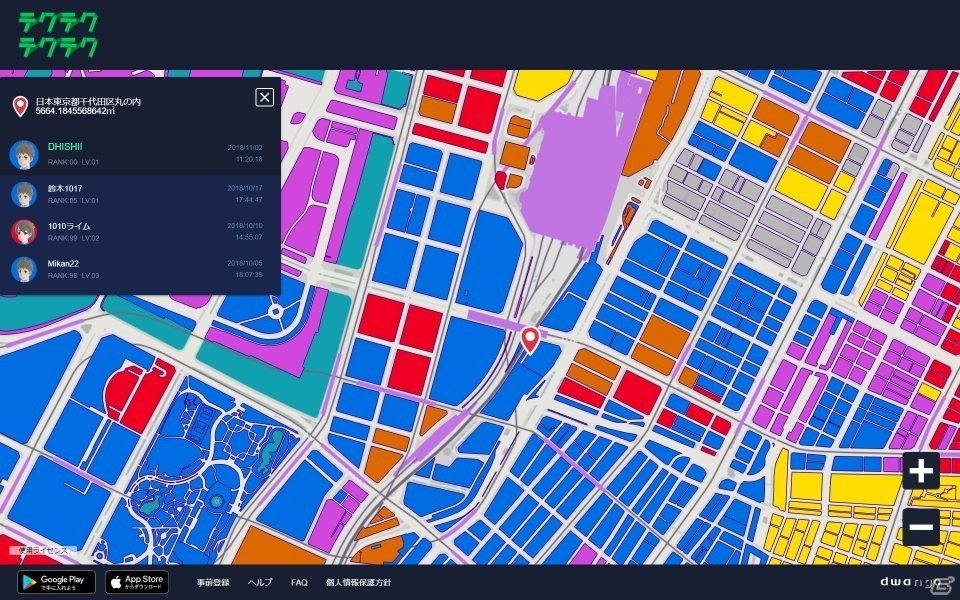Click the テクテクテクテク logo
The width and height of the screenshot is (960, 600).
(x=58, y=33)
